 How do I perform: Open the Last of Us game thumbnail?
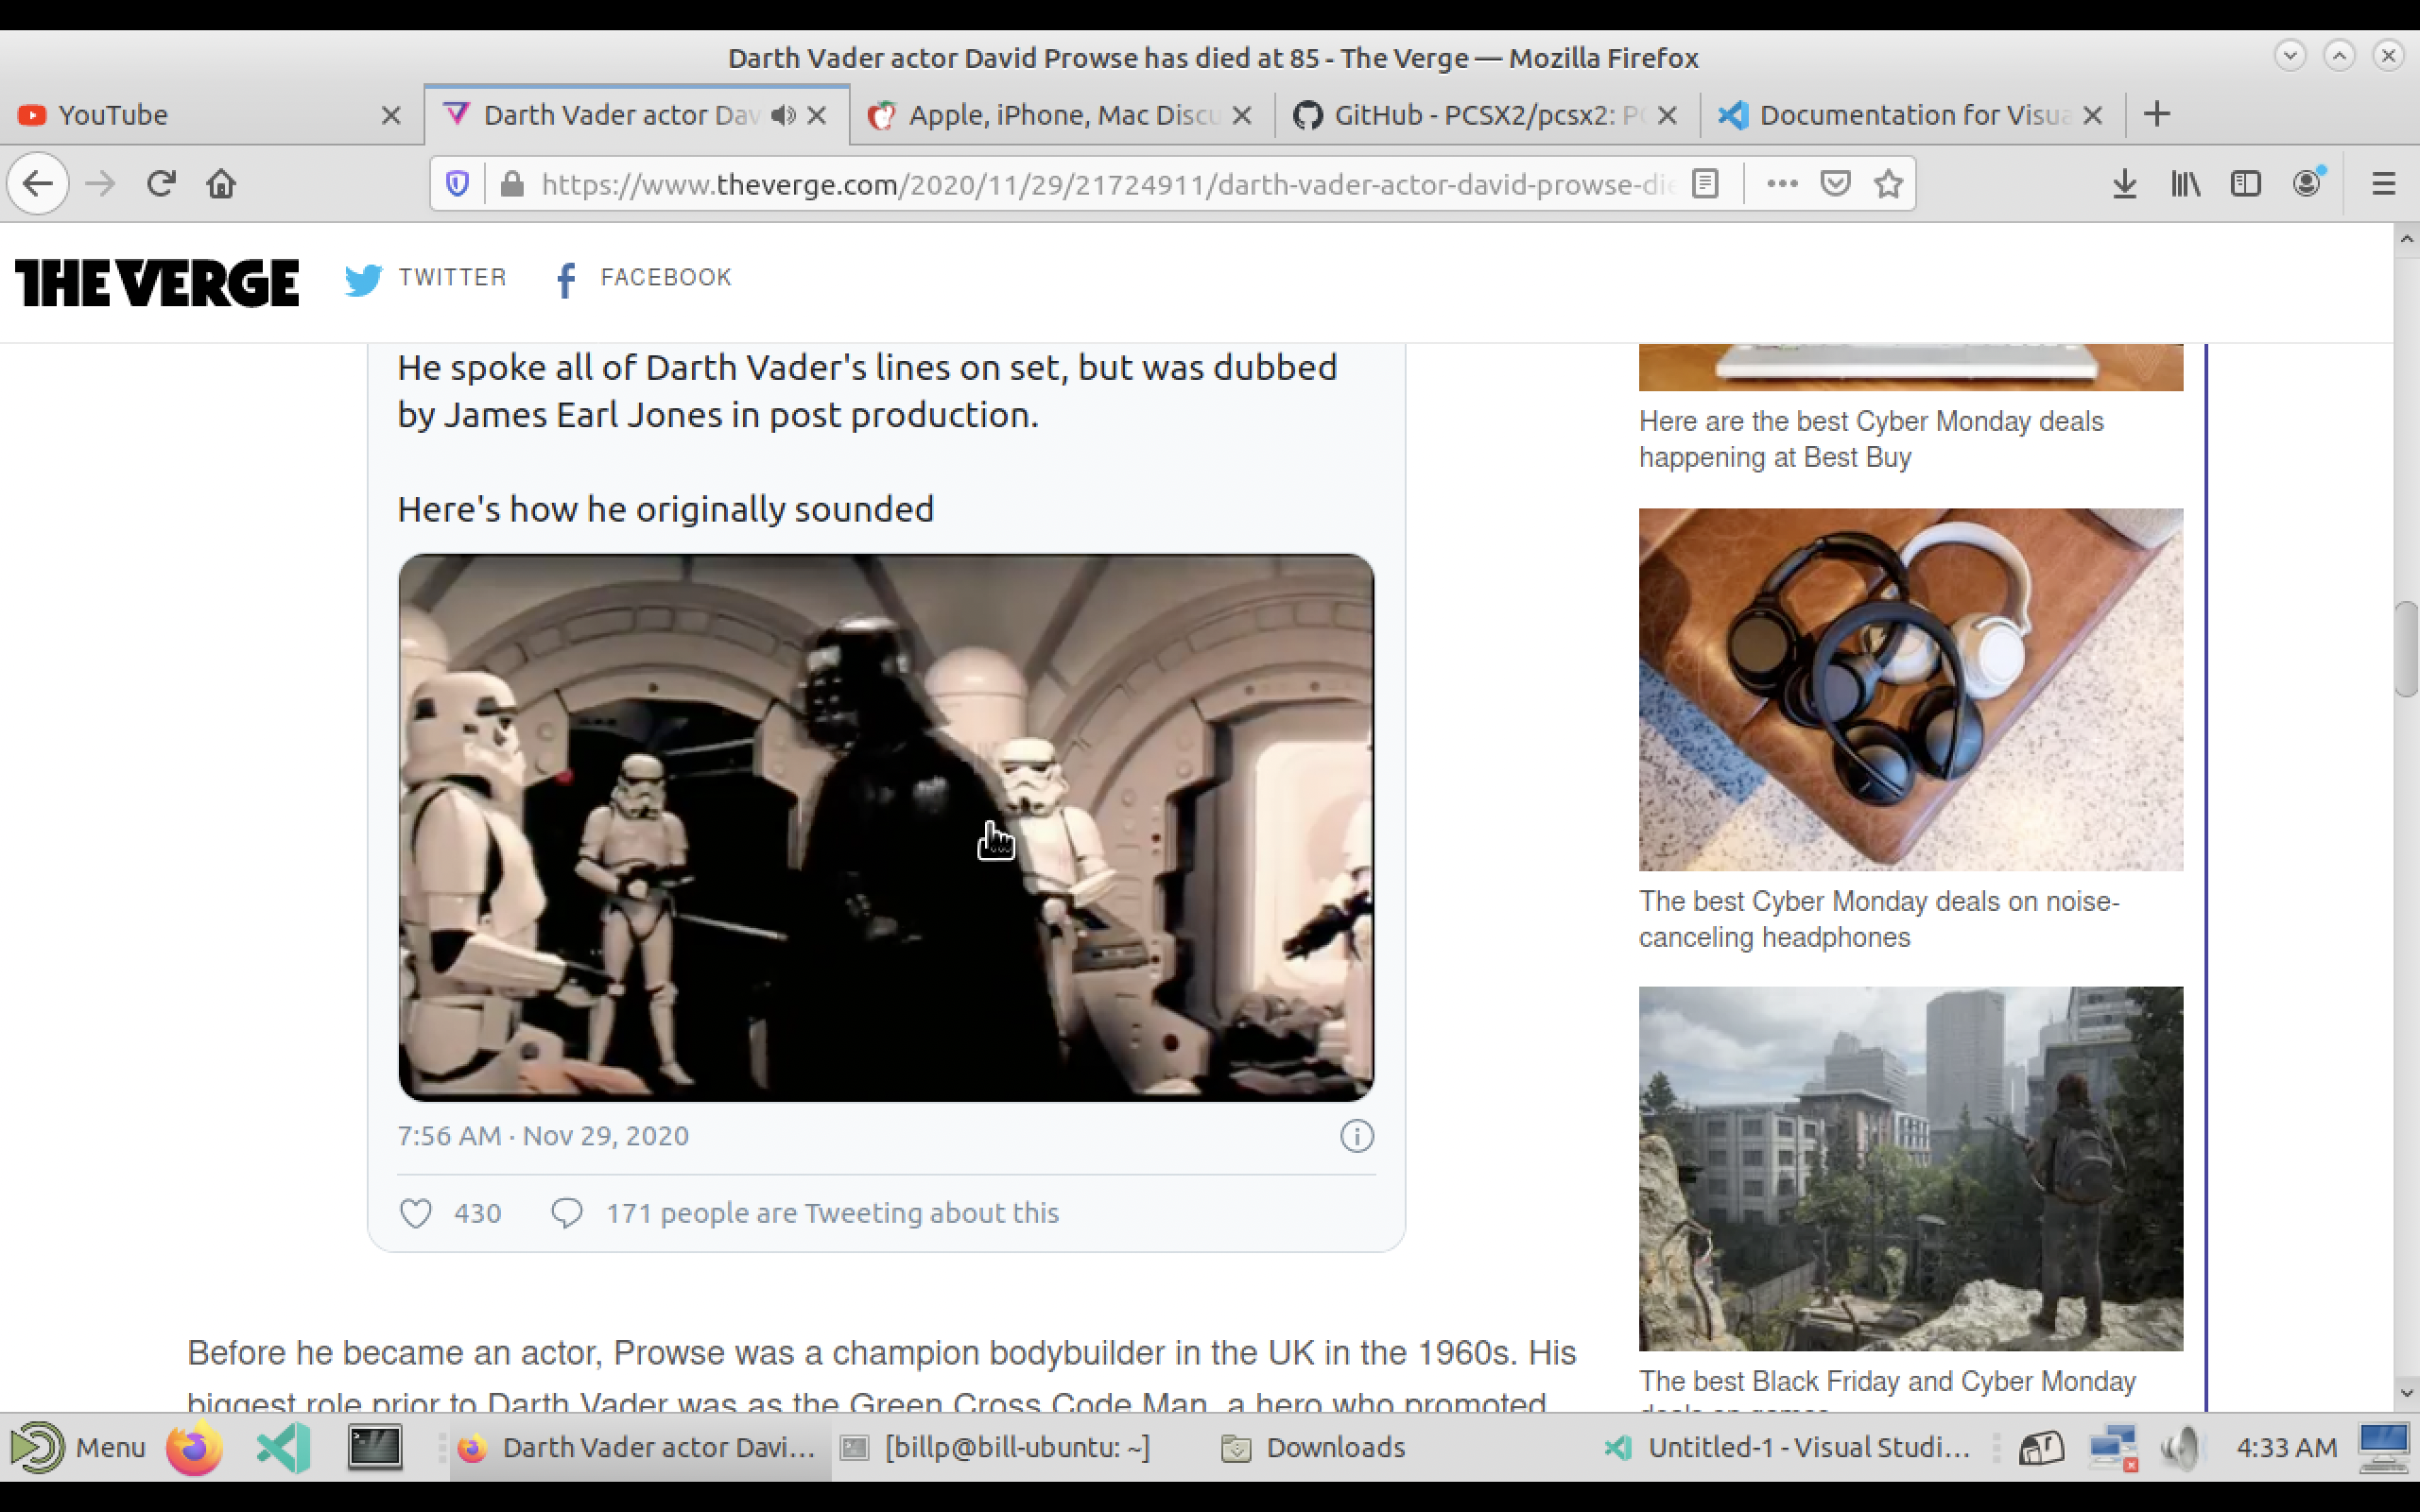[x=1911, y=1168]
